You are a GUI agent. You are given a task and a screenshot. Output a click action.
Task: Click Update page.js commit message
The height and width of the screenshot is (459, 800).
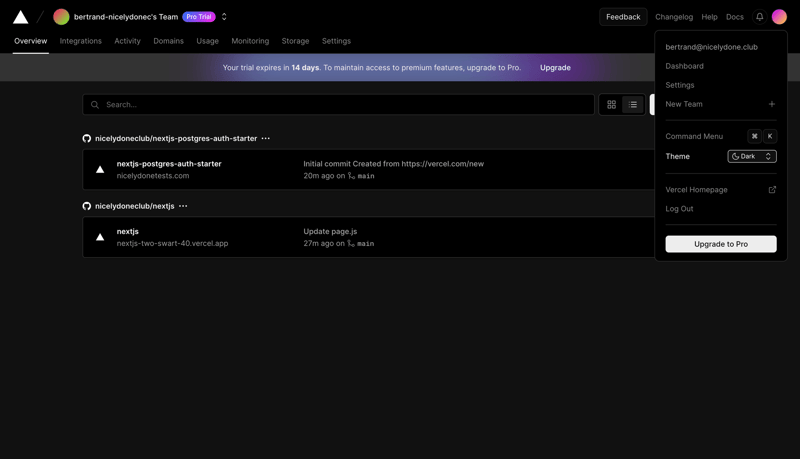(330, 232)
